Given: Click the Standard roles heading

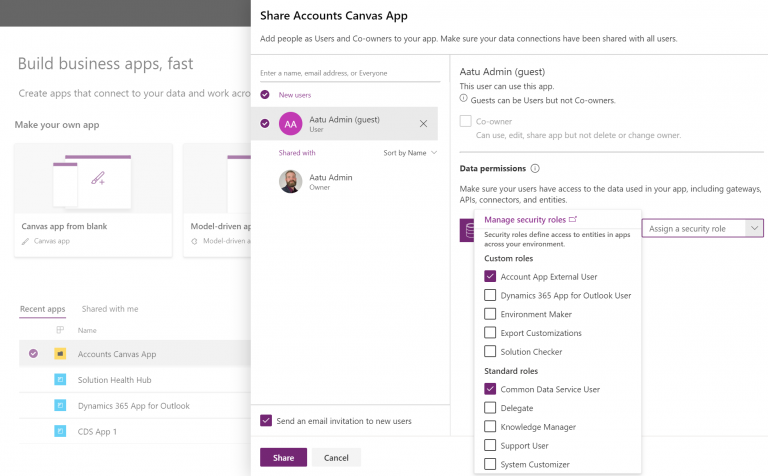Looking at the screenshot, I should pos(511,371).
